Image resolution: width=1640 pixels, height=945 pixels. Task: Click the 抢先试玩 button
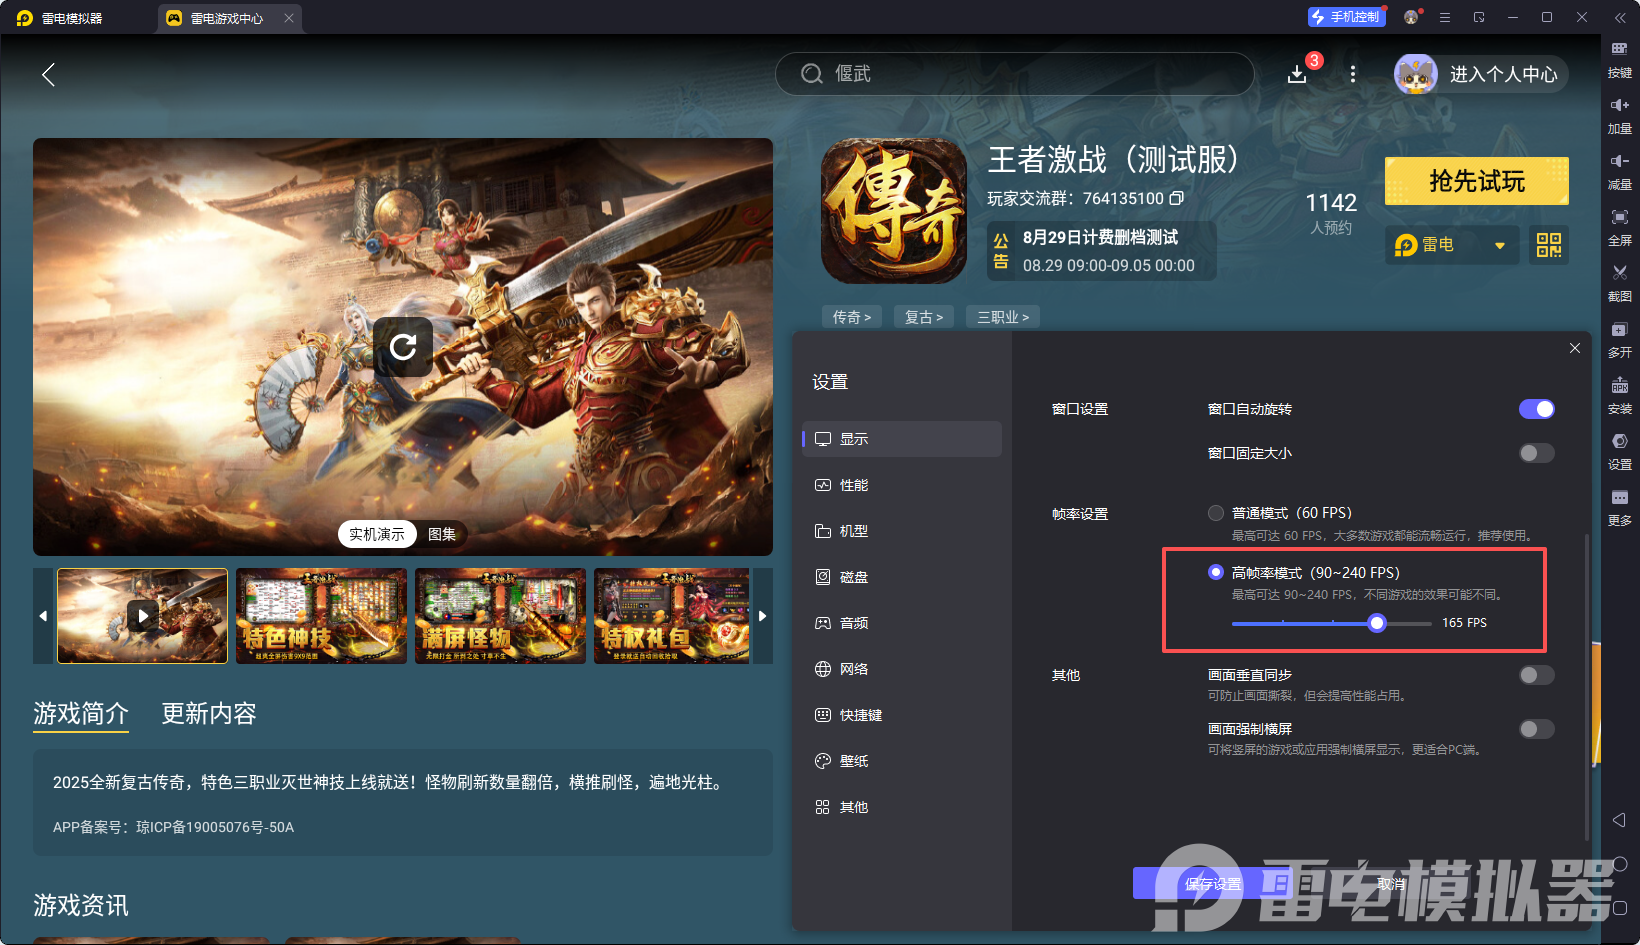coord(1477,181)
